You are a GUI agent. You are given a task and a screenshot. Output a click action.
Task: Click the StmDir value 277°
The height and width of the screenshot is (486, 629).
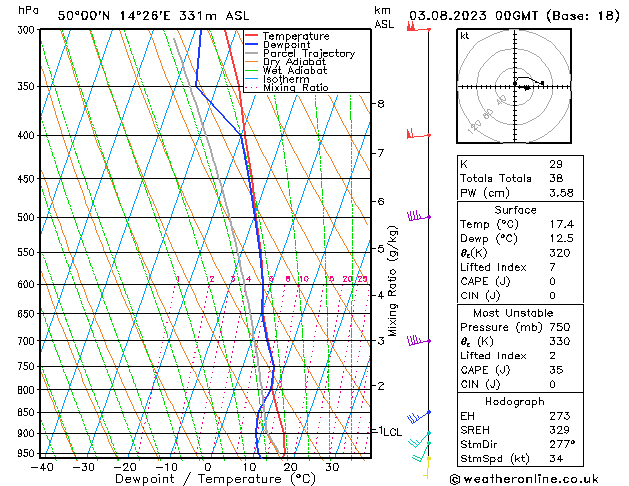point(562,444)
